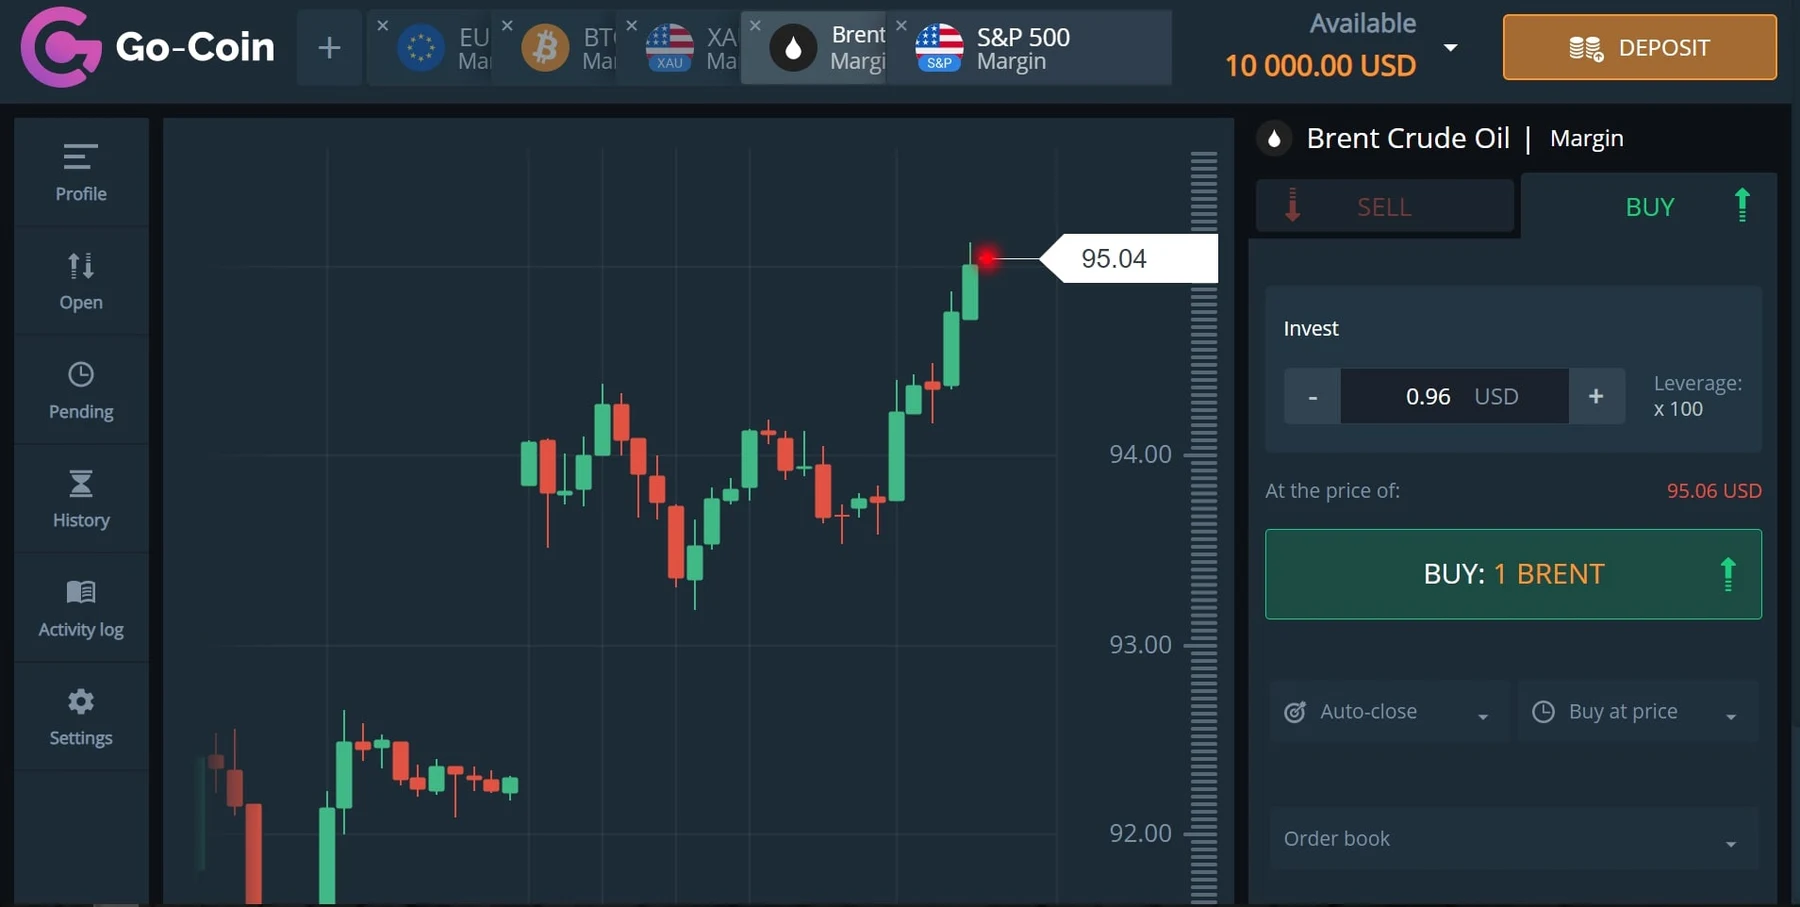The image size is (1800, 907).
Task: Click the EU flag icon in tab
Action: (421, 47)
